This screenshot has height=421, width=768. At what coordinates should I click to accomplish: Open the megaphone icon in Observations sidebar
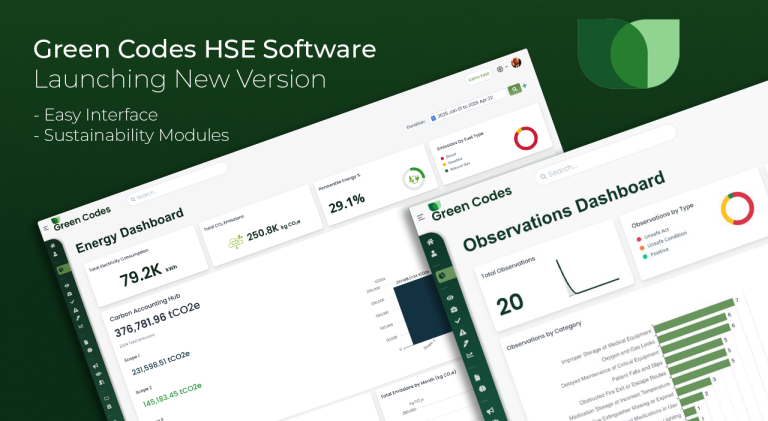pyautogui.click(x=490, y=411)
